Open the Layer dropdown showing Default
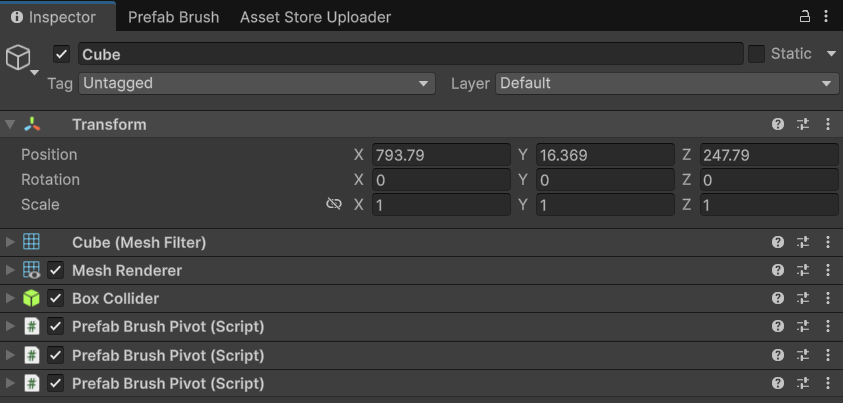The height and width of the screenshot is (403, 843). point(667,84)
